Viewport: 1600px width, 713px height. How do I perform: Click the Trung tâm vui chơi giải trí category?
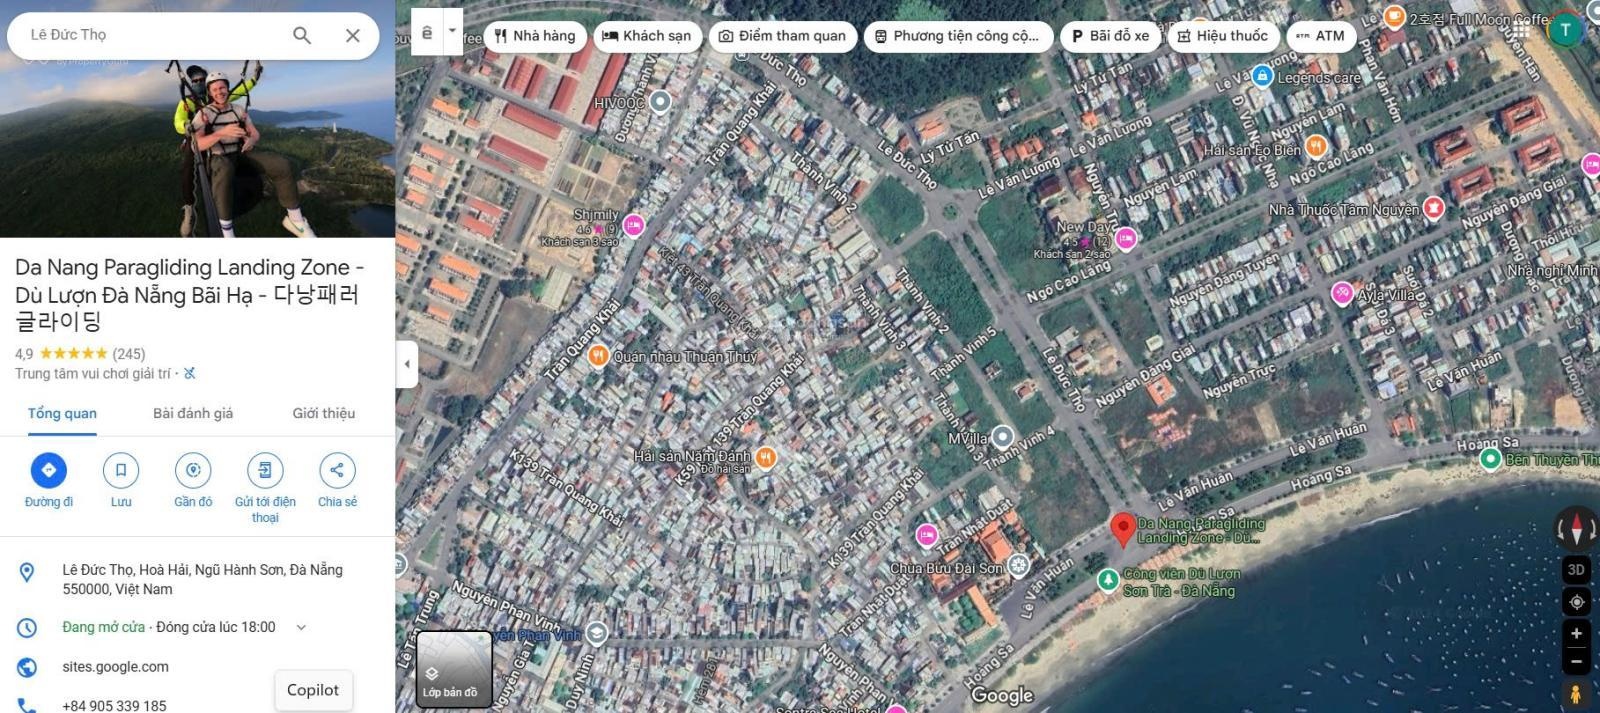point(92,373)
